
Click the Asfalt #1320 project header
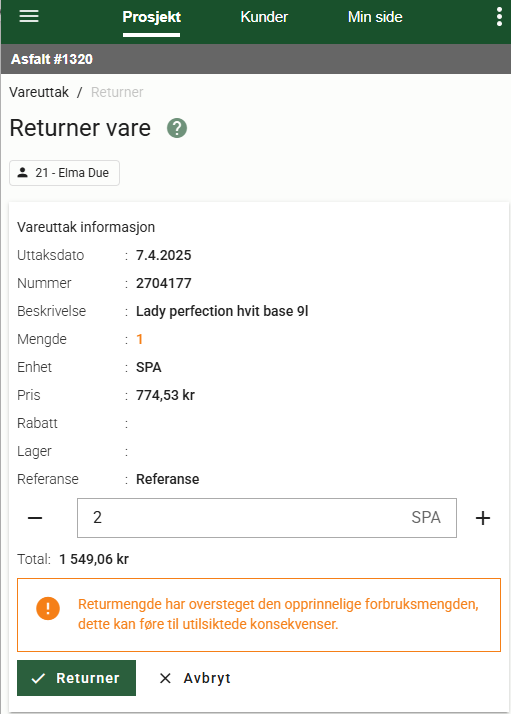click(52, 59)
